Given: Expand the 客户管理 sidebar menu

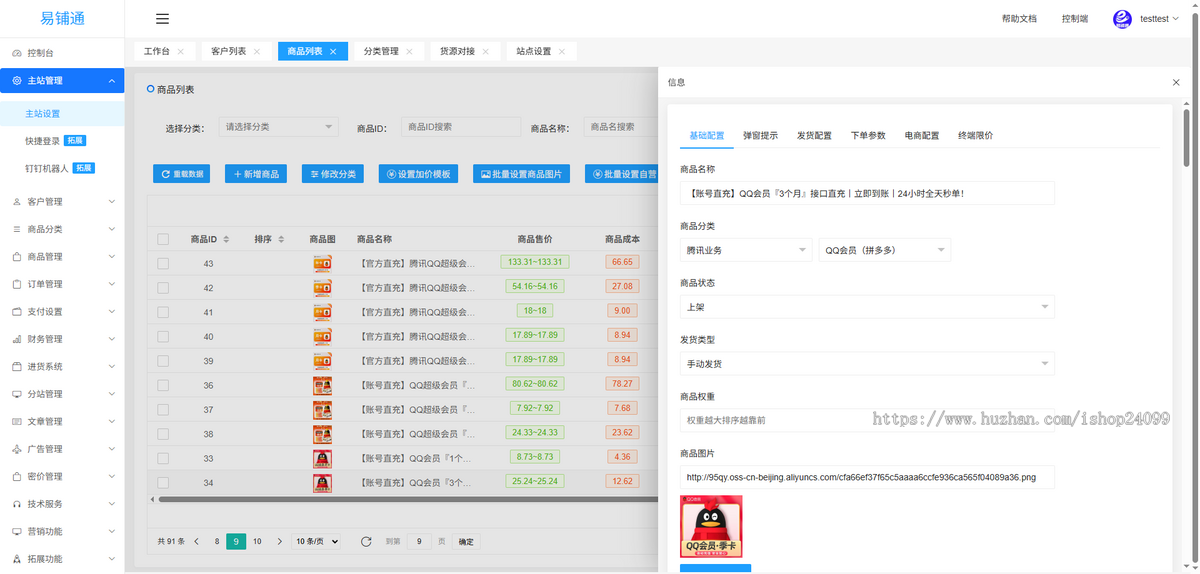Looking at the screenshot, I should [62, 201].
